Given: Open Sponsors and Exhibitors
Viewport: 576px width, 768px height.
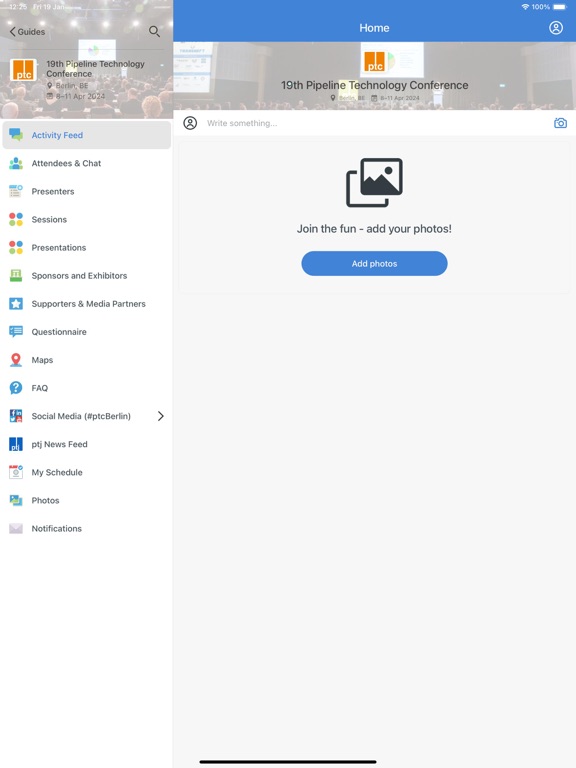Looking at the screenshot, I should coord(87,276).
